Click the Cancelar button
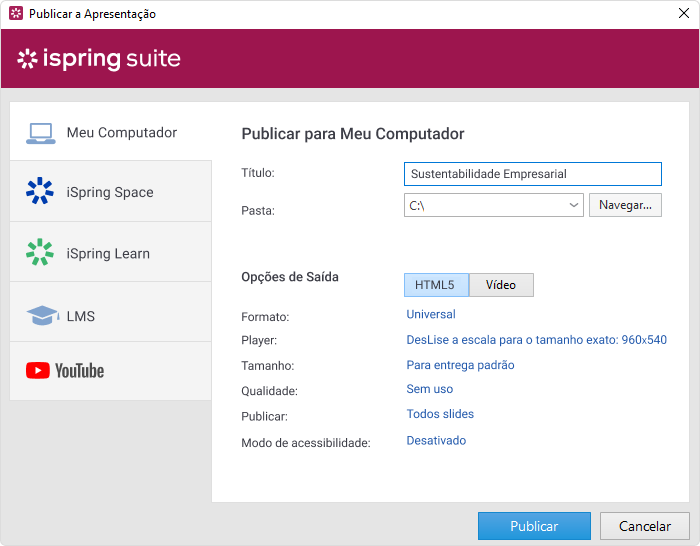The height and width of the screenshot is (546, 700). tap(645, 526)
